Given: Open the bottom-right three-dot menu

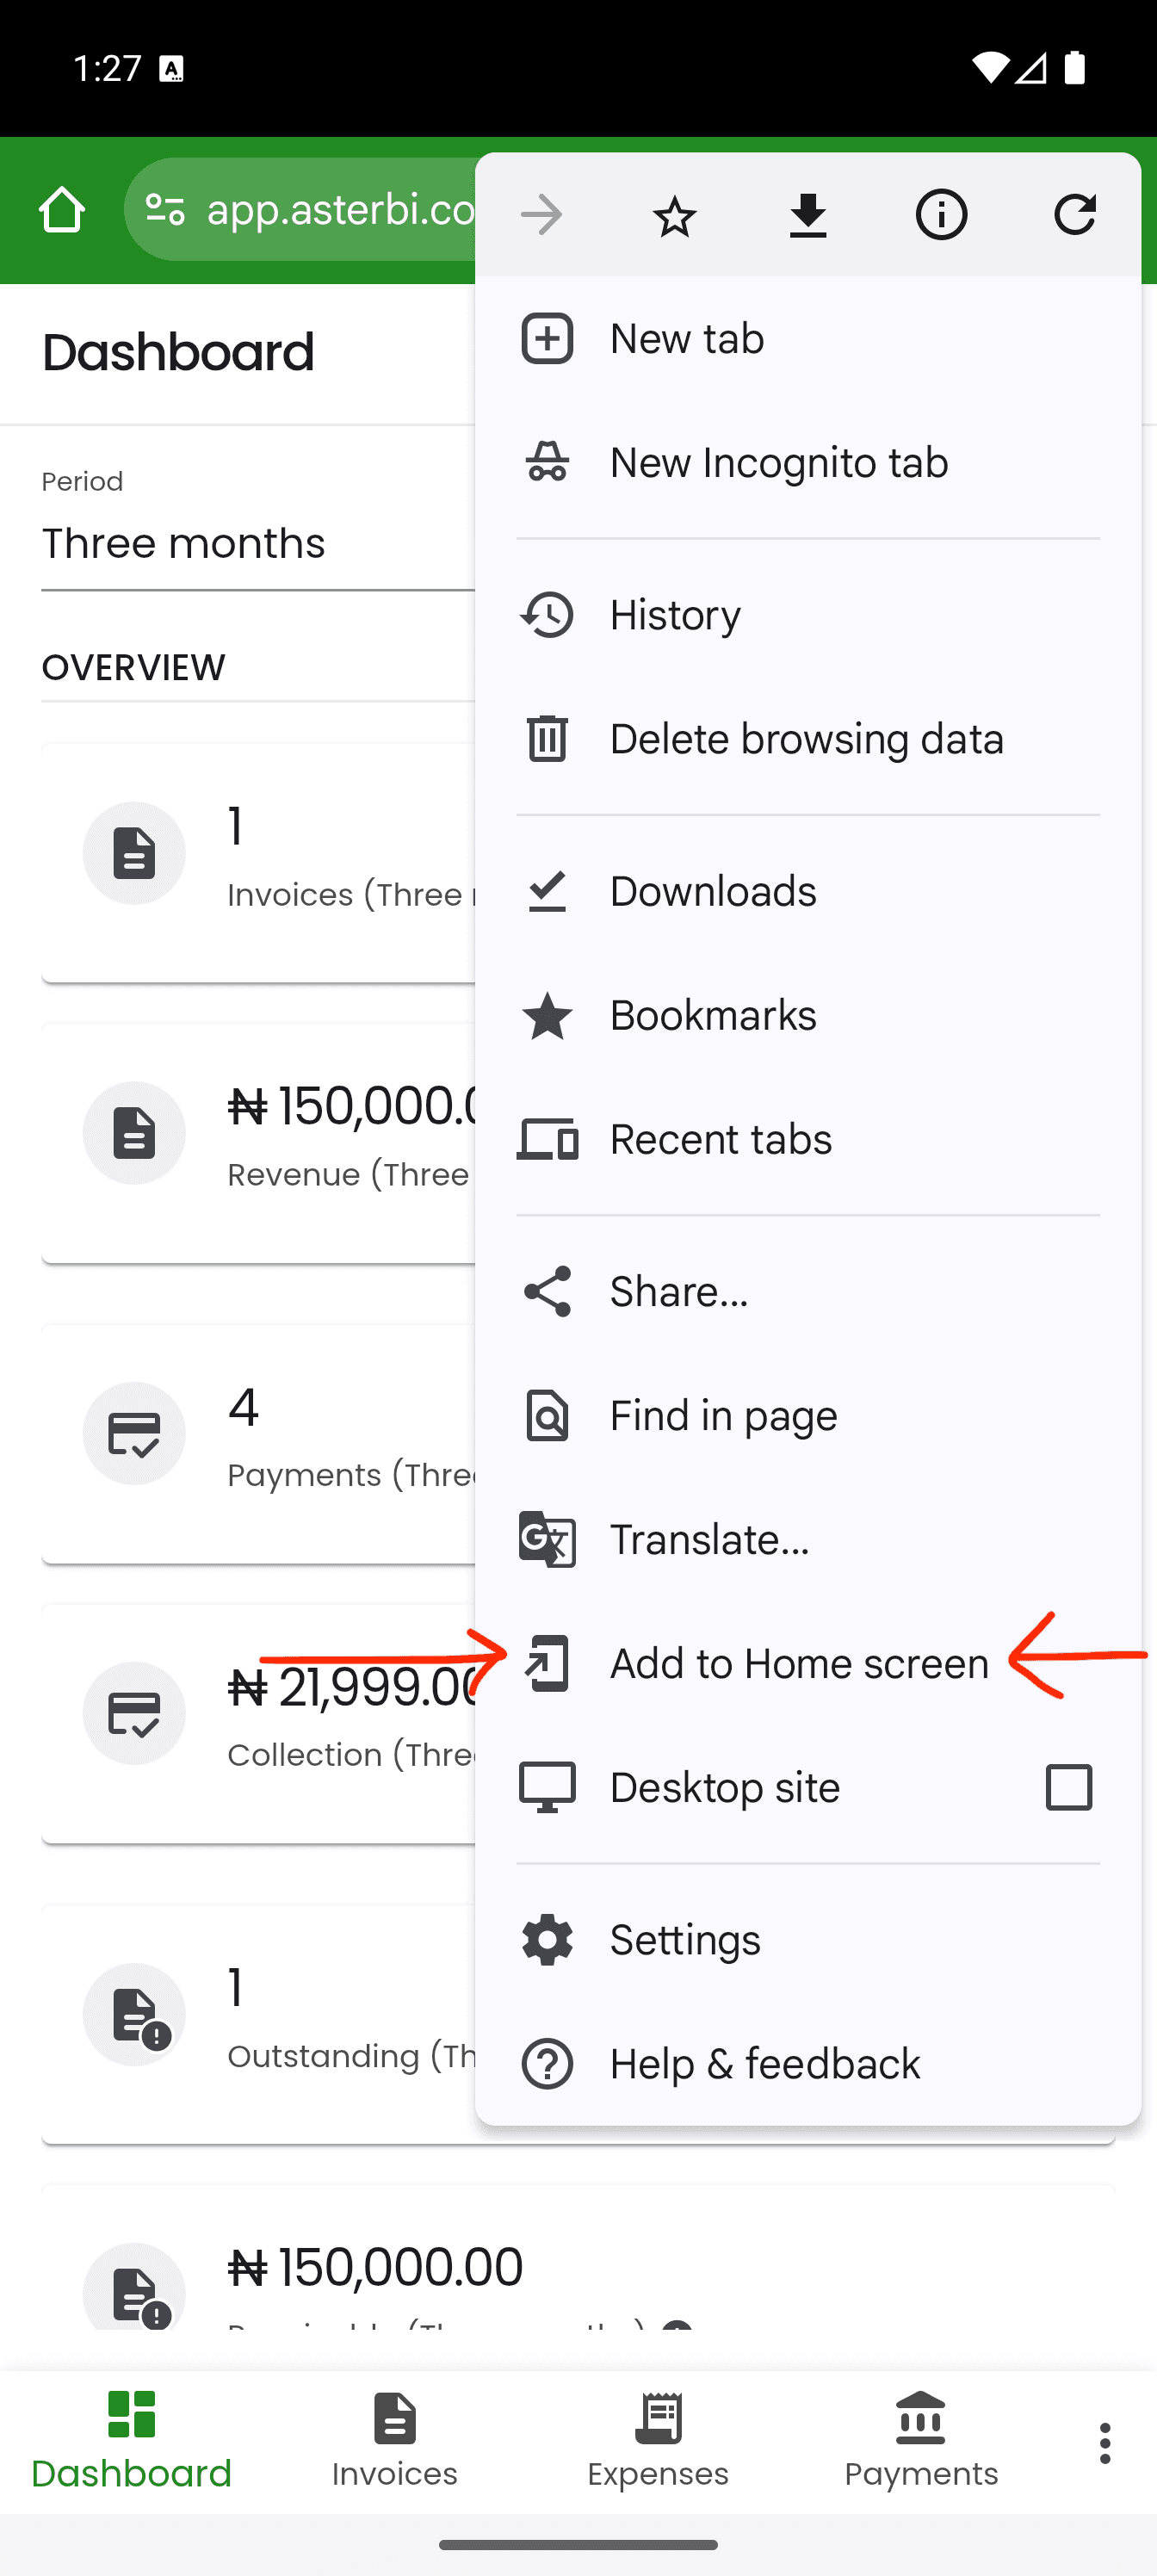Looking at the screenshot, I should coord(1104,2443).
